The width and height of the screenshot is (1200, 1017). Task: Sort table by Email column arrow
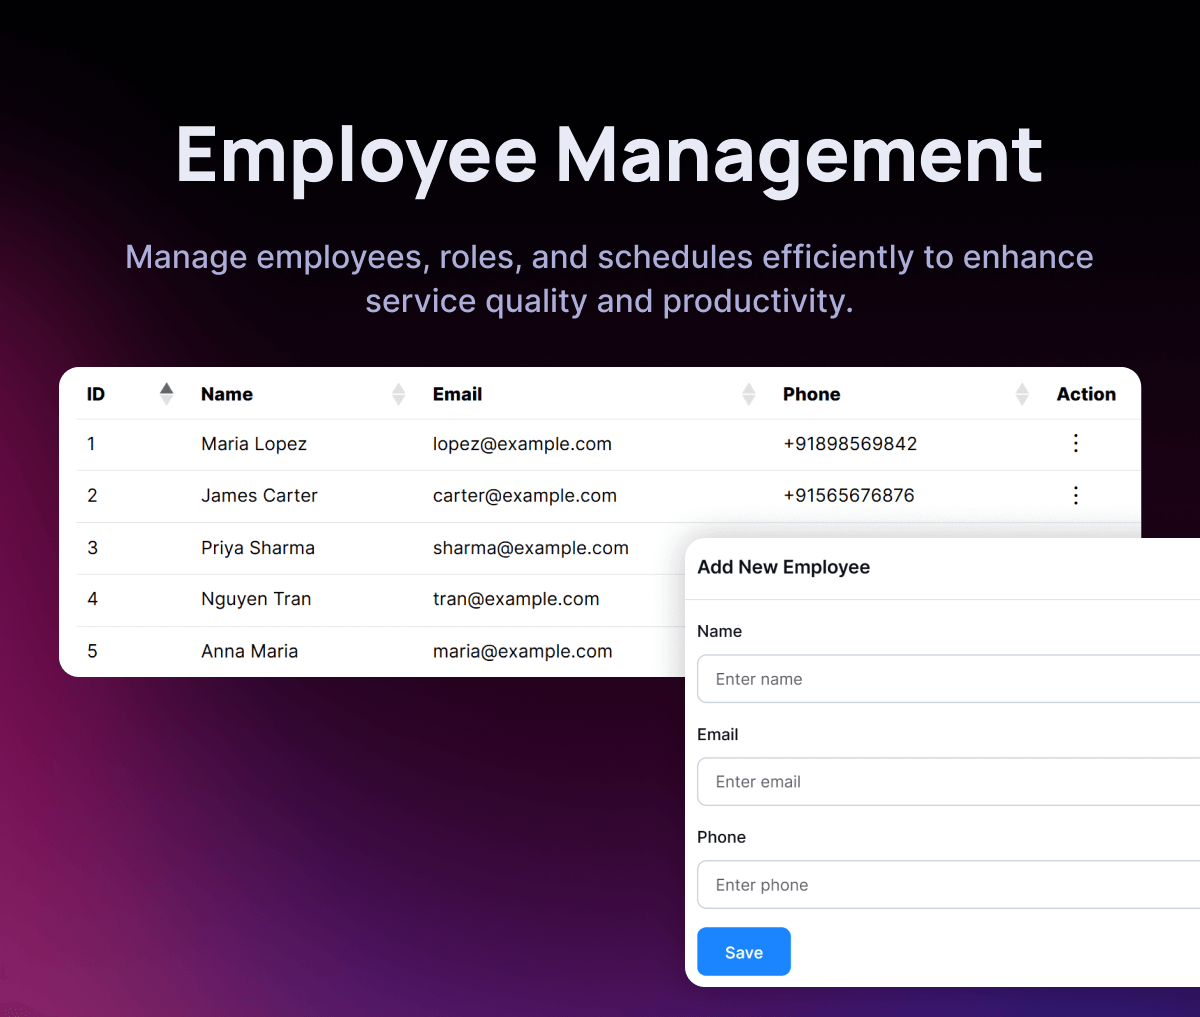[749, 394]
